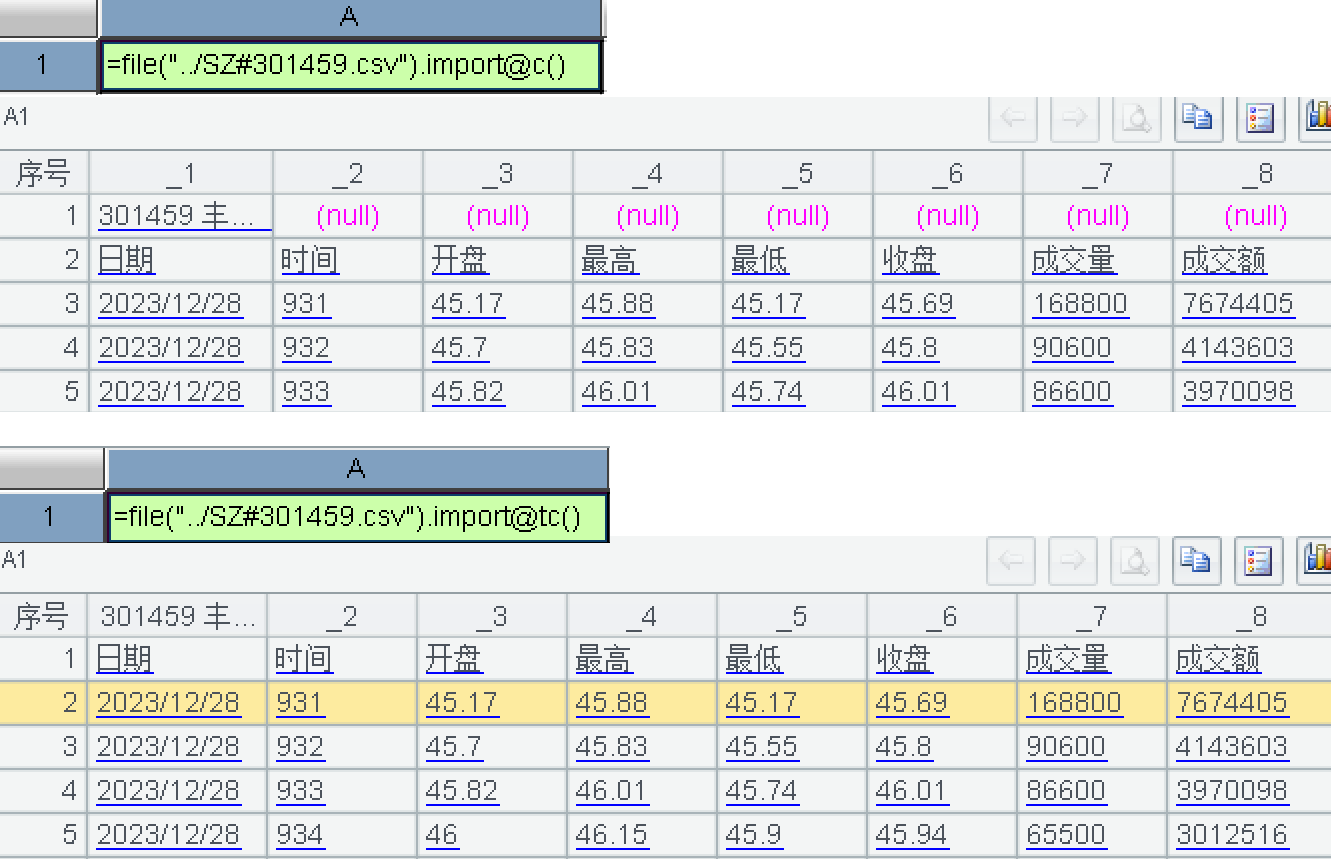This screenshot has width=1331, height=859.
Task: Click 45.74 in the upper table
Action: 768,392
